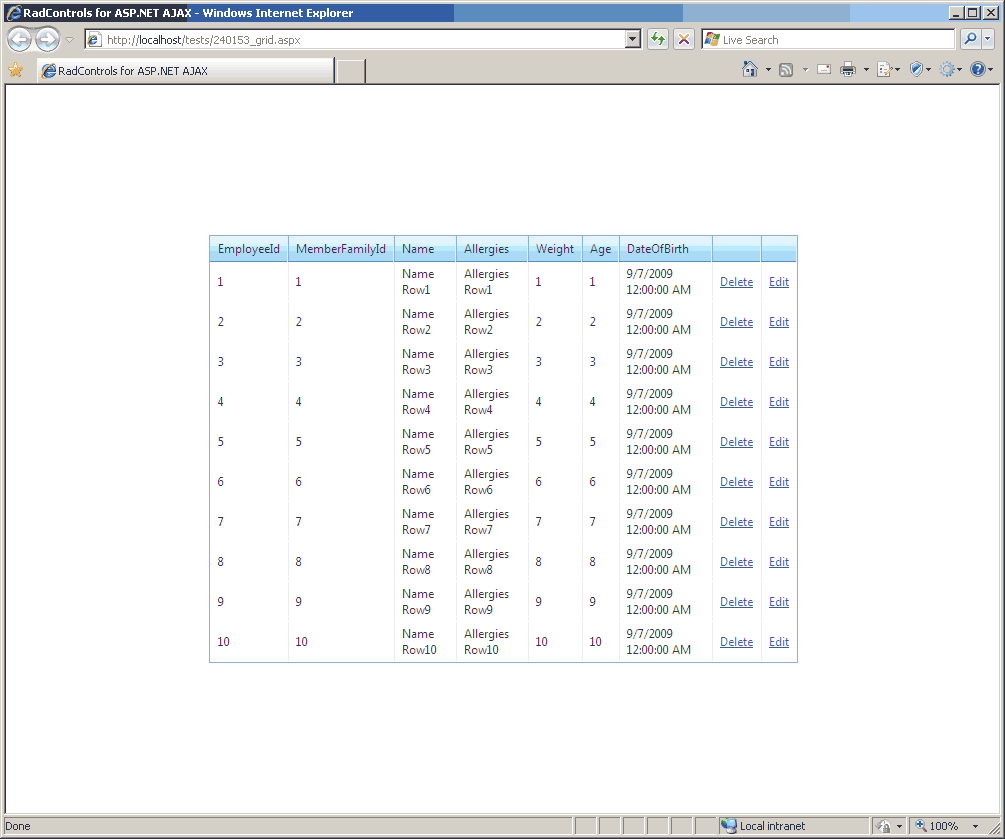The height and width of the screenshot is (839, 1005).
Task: Click the Name column header
Action: (425, 249)
